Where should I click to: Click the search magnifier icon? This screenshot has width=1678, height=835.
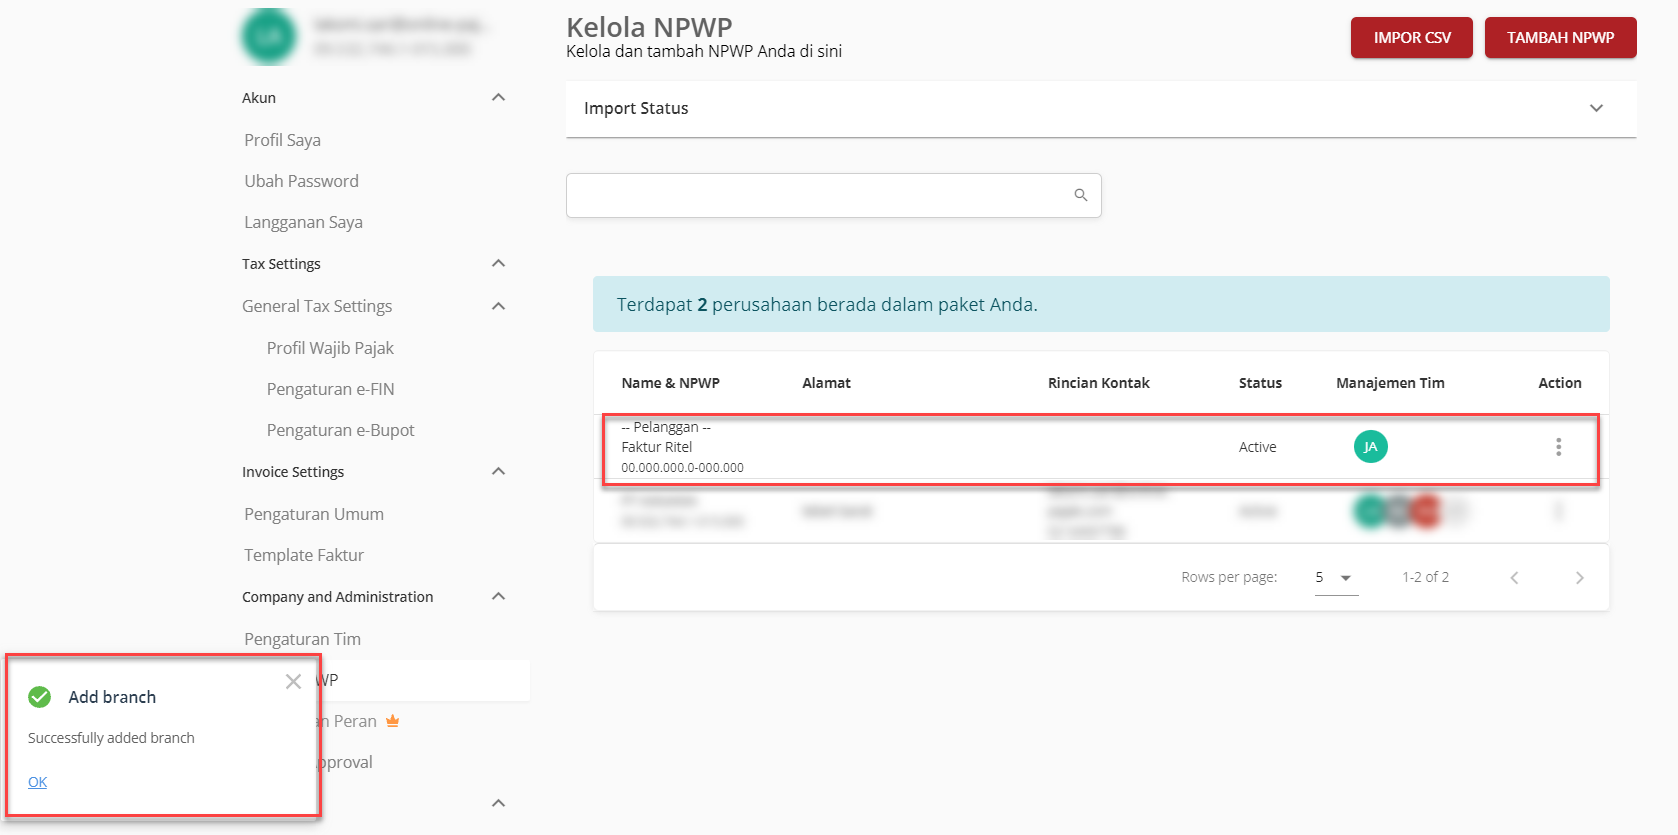coord(1080,195)
